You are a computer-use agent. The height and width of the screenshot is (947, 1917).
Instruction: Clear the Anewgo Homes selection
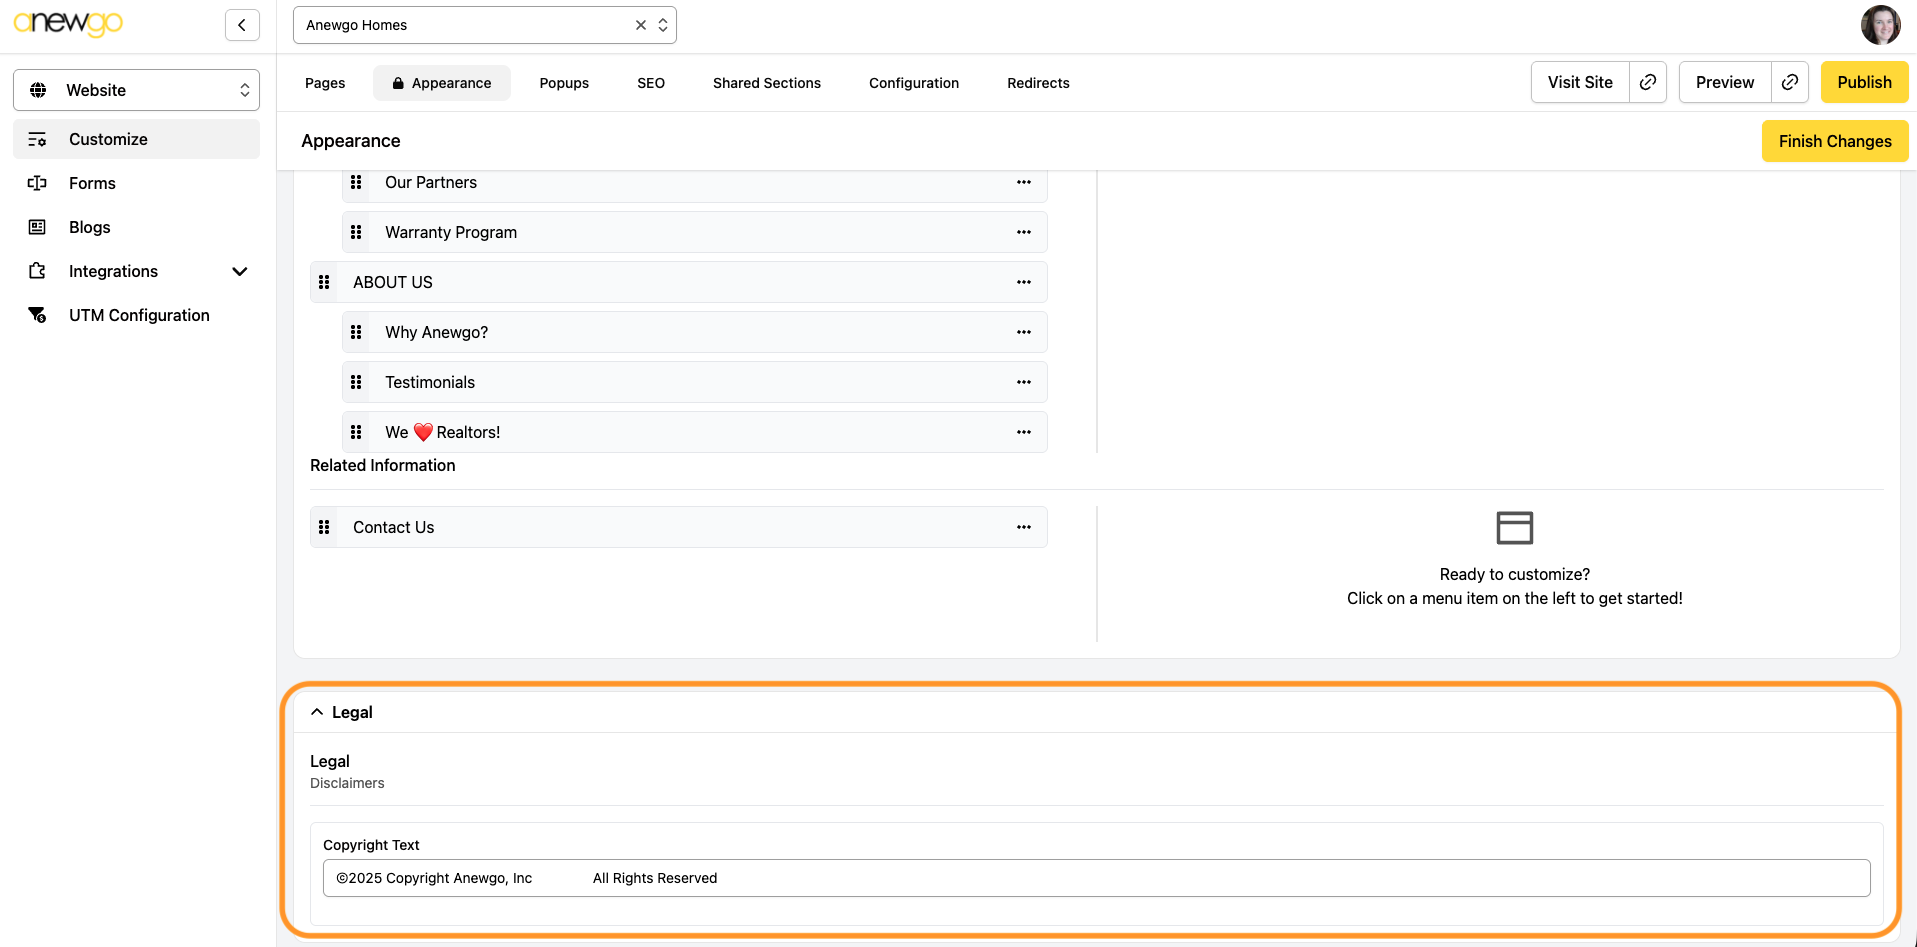641,25
